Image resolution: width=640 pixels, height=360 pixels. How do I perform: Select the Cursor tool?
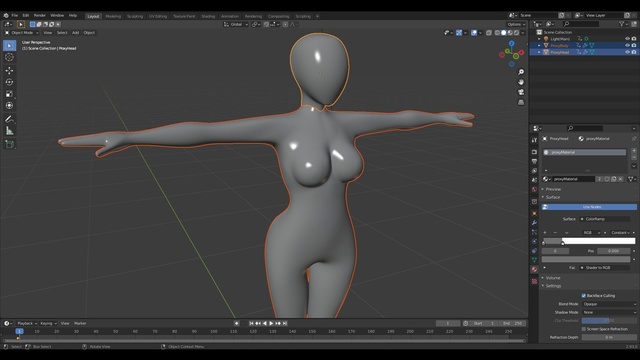click(x=9, y=57)
